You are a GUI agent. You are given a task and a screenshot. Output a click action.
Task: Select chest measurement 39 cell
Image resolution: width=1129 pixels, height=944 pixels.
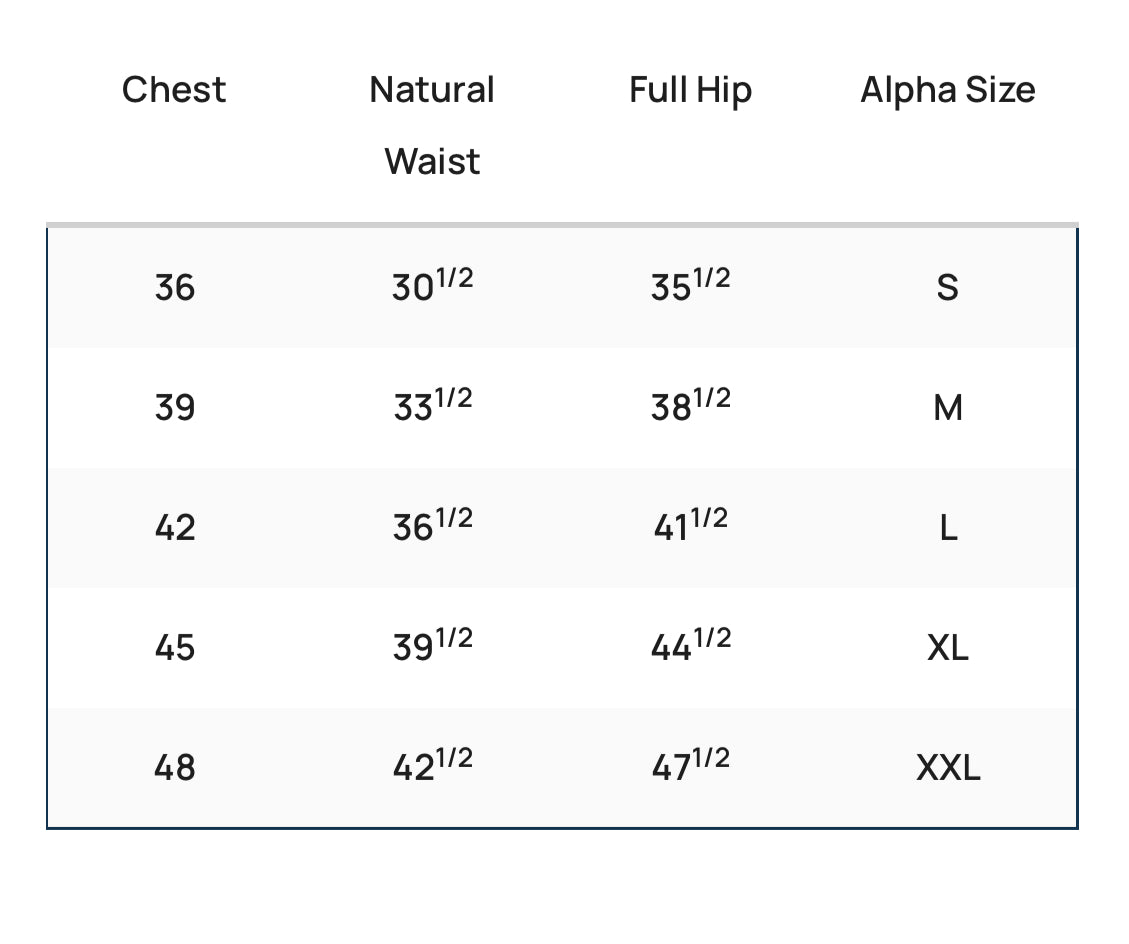(175, 408)
